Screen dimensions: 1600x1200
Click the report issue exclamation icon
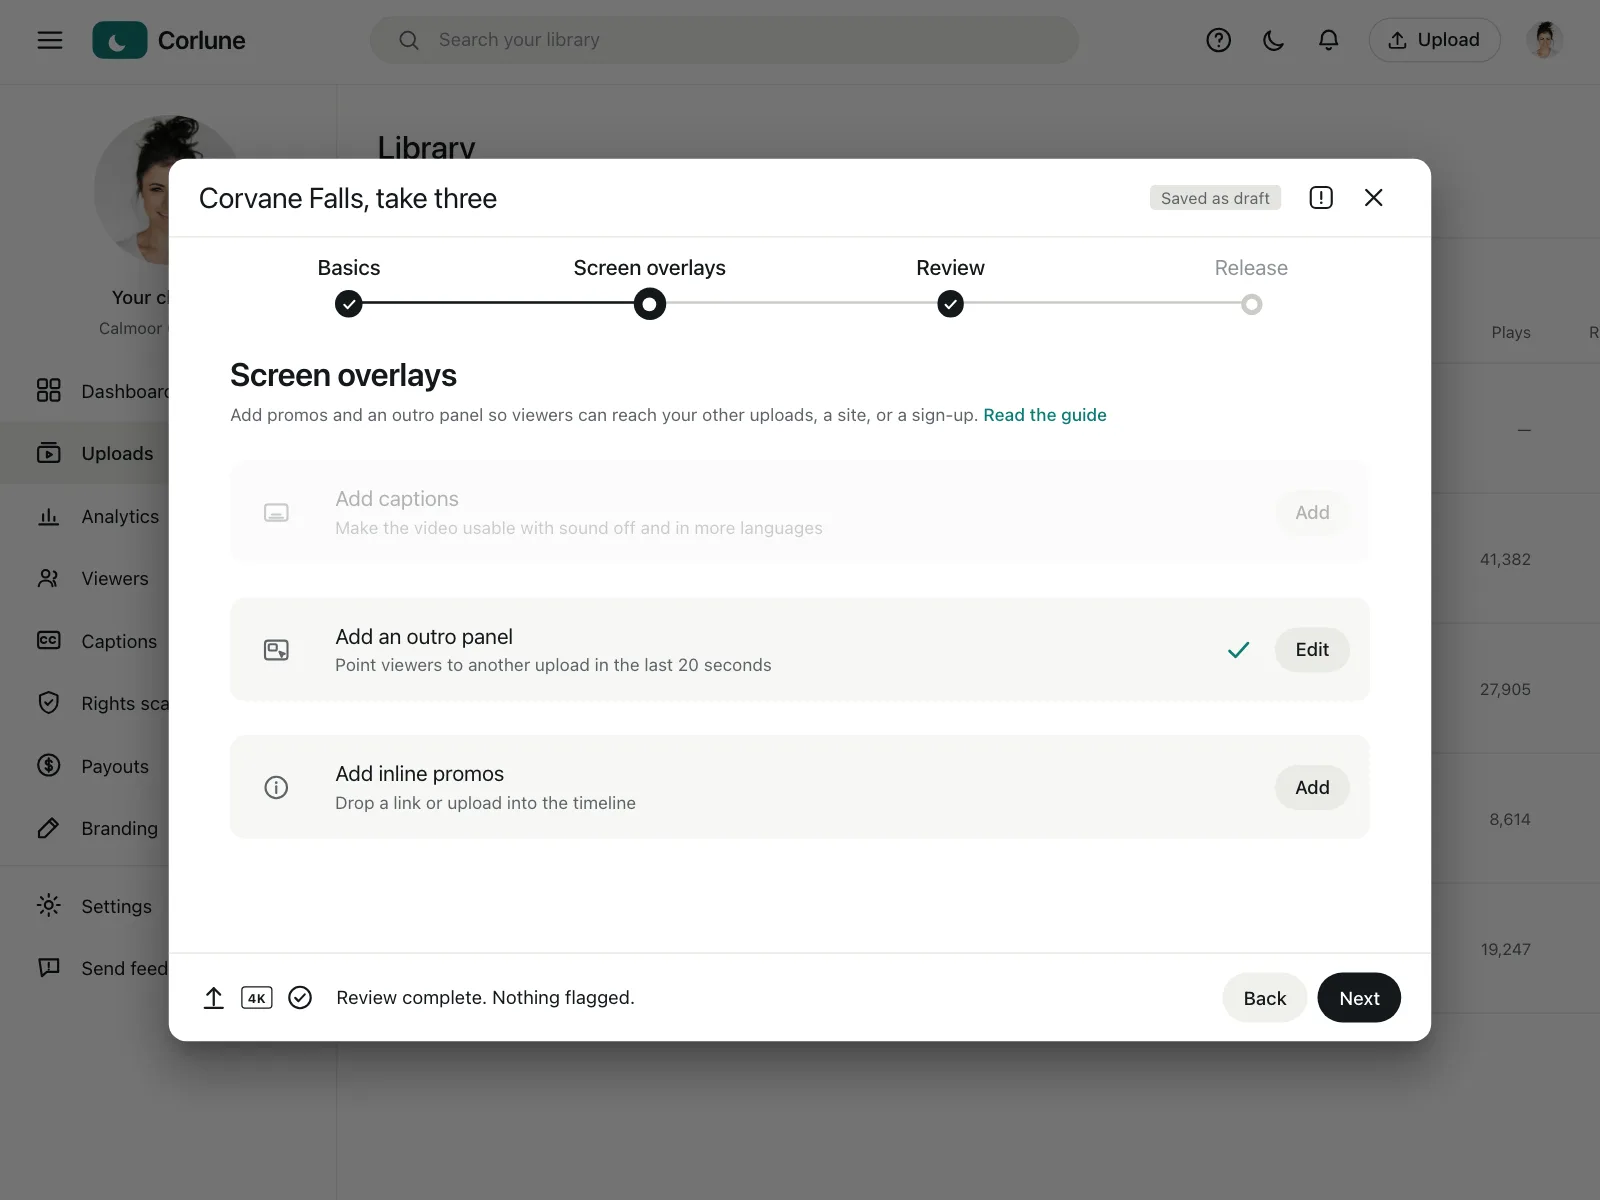coord(1321,198)
